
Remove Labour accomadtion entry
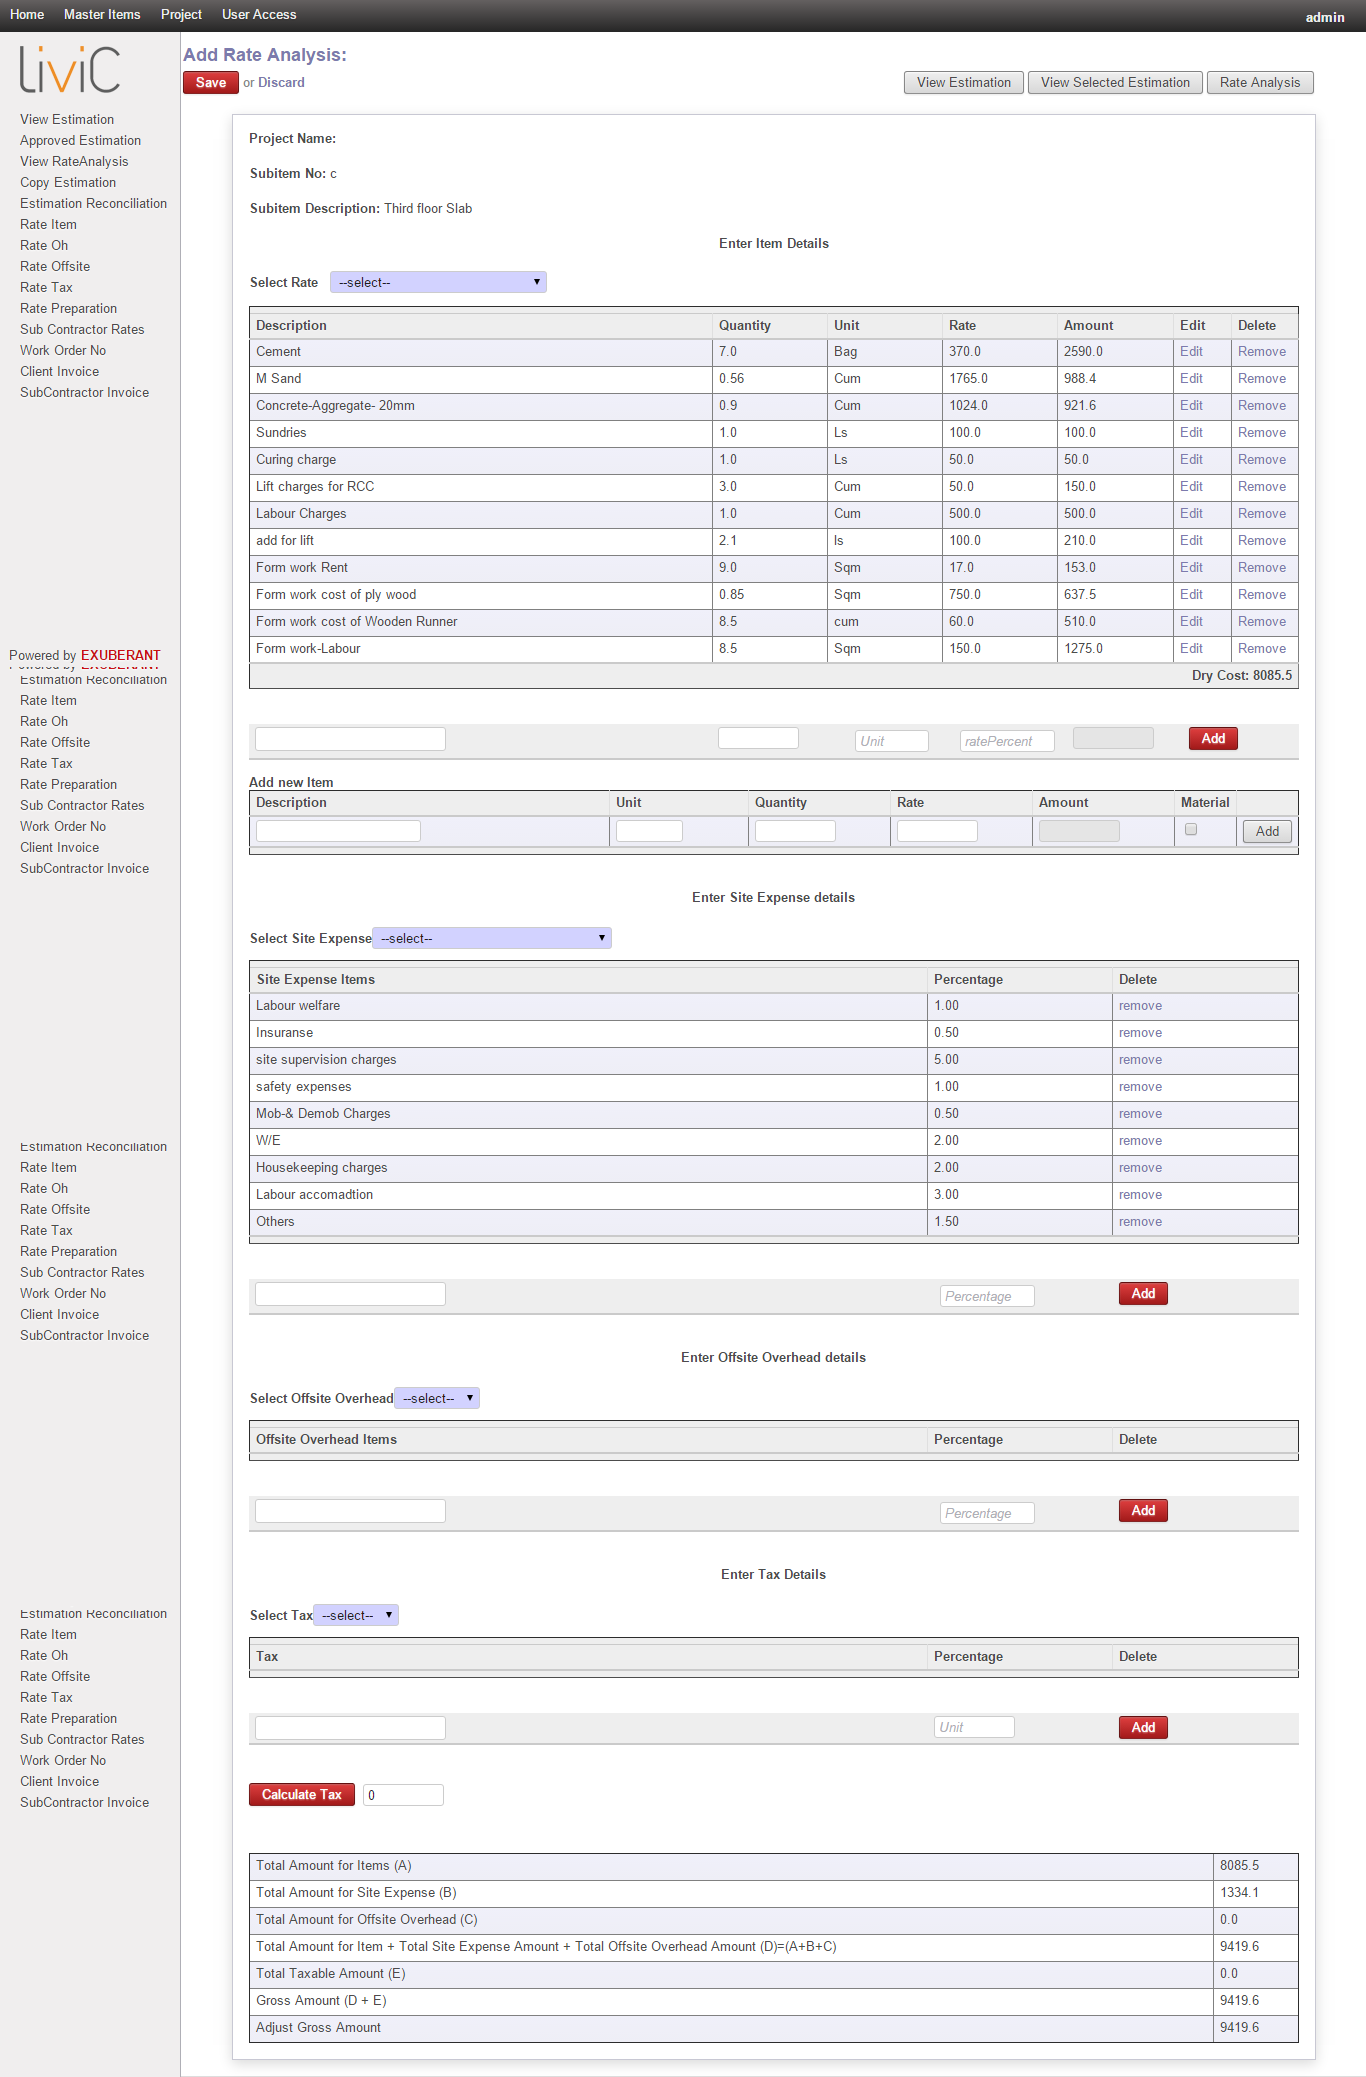(x=1140, y=1194)
